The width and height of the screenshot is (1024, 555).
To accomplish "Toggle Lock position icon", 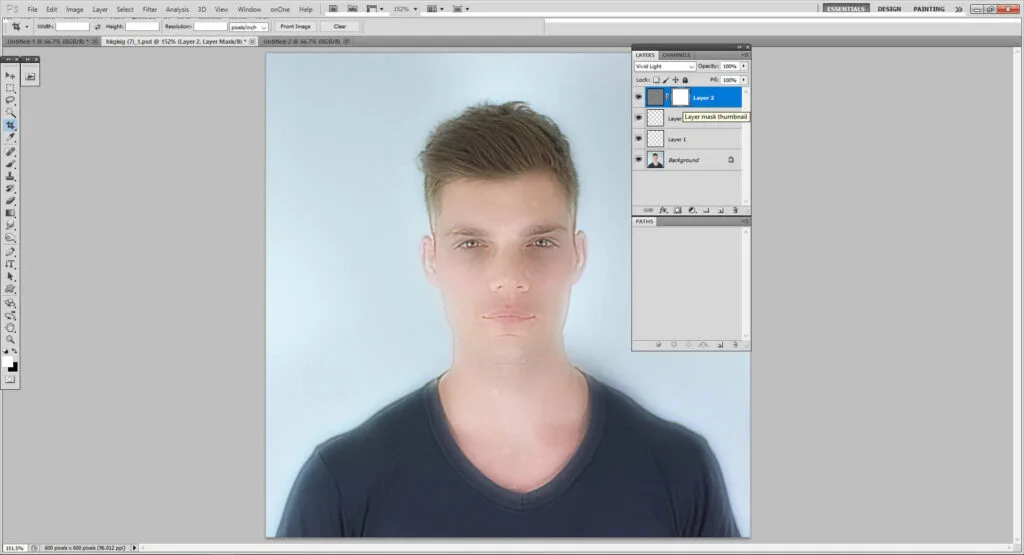I will [675, 80].
